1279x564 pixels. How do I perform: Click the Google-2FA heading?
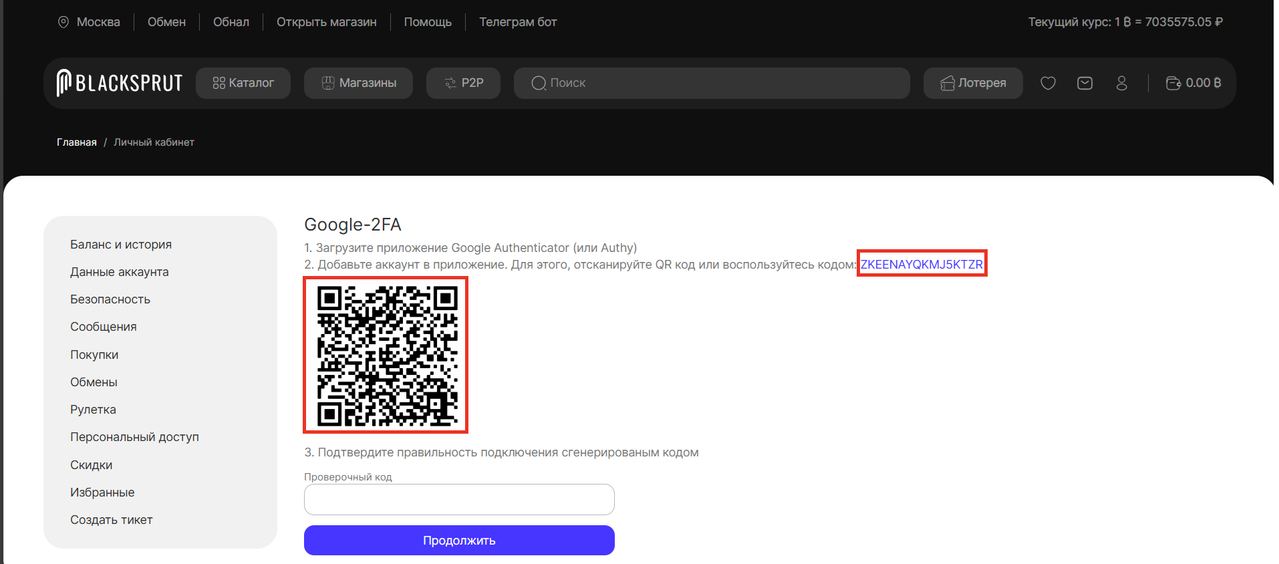pyautogui.click(x=353, y=225)
